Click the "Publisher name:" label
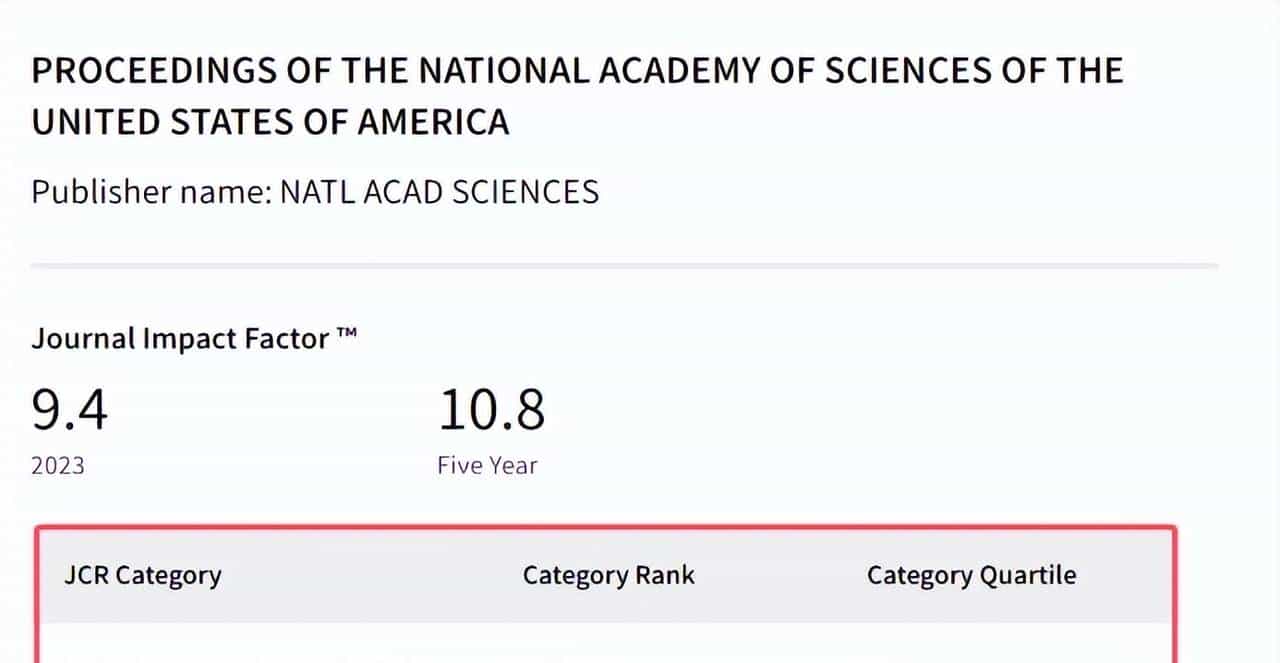The image size is (1280, 663). click(x=150, y=191)
